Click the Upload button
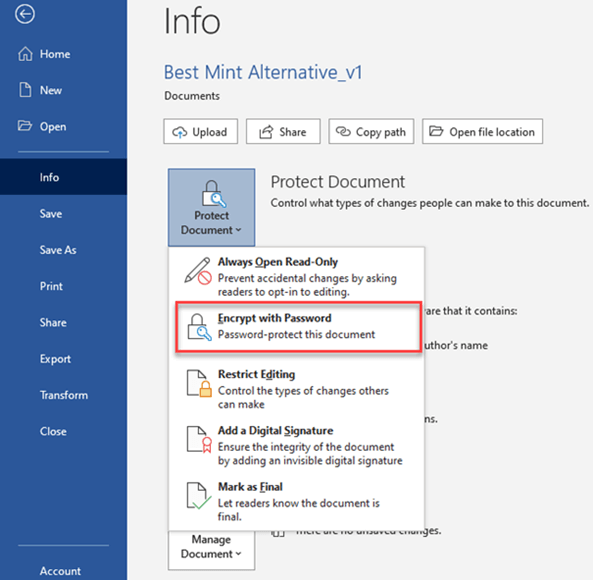The image size is (593, 580). point(200,131)
